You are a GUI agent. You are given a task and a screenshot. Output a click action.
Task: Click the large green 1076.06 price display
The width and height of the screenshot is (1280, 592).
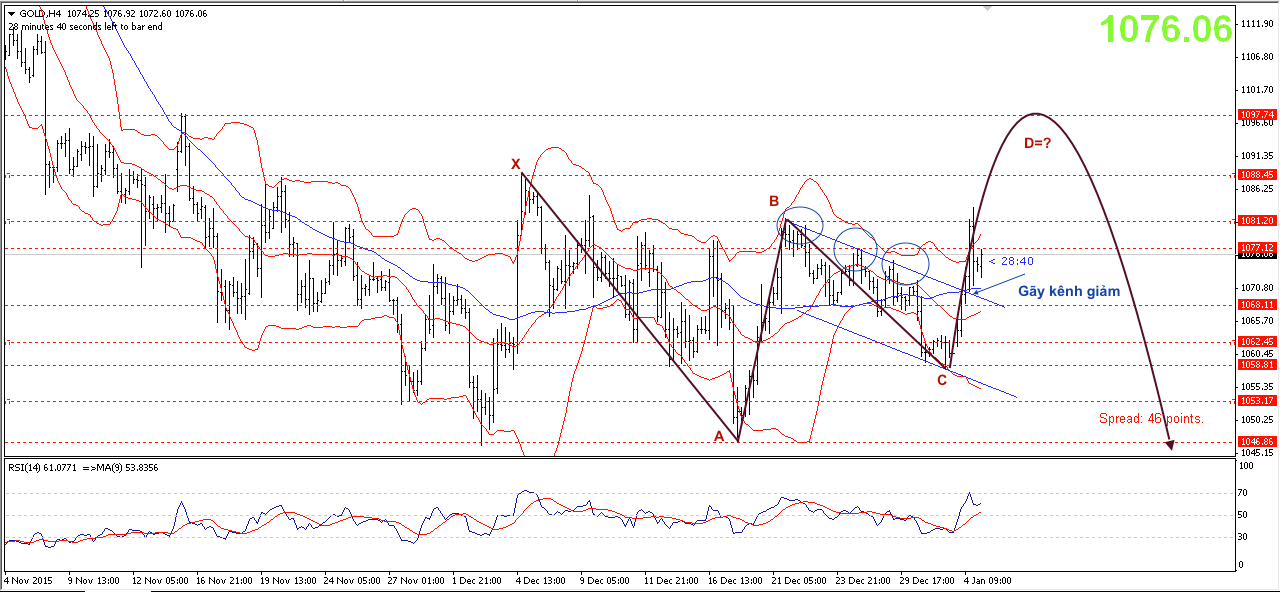(x=1166, y=30)
